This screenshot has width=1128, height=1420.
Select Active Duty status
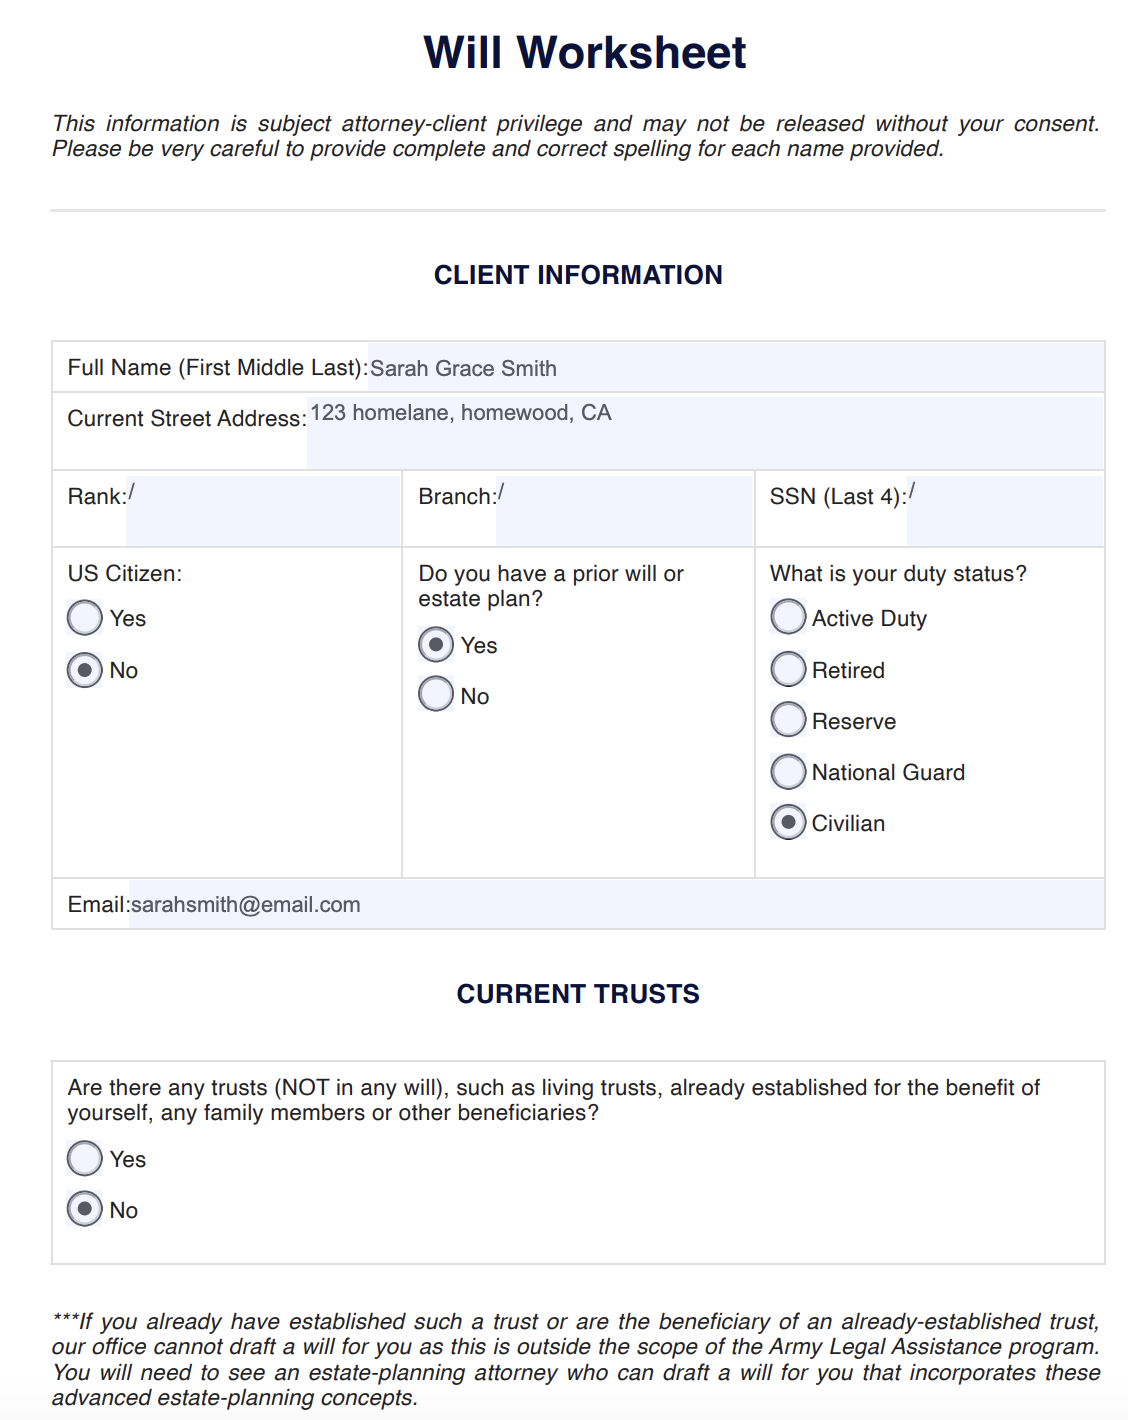pyautogui.click(x=788, y=617)
